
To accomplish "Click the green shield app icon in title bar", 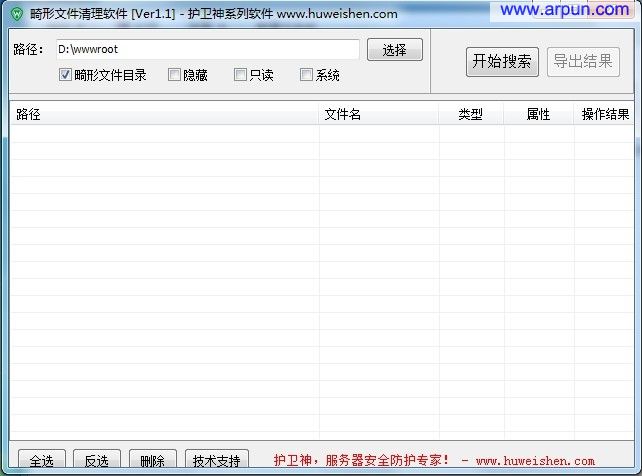I will (16, 14).
